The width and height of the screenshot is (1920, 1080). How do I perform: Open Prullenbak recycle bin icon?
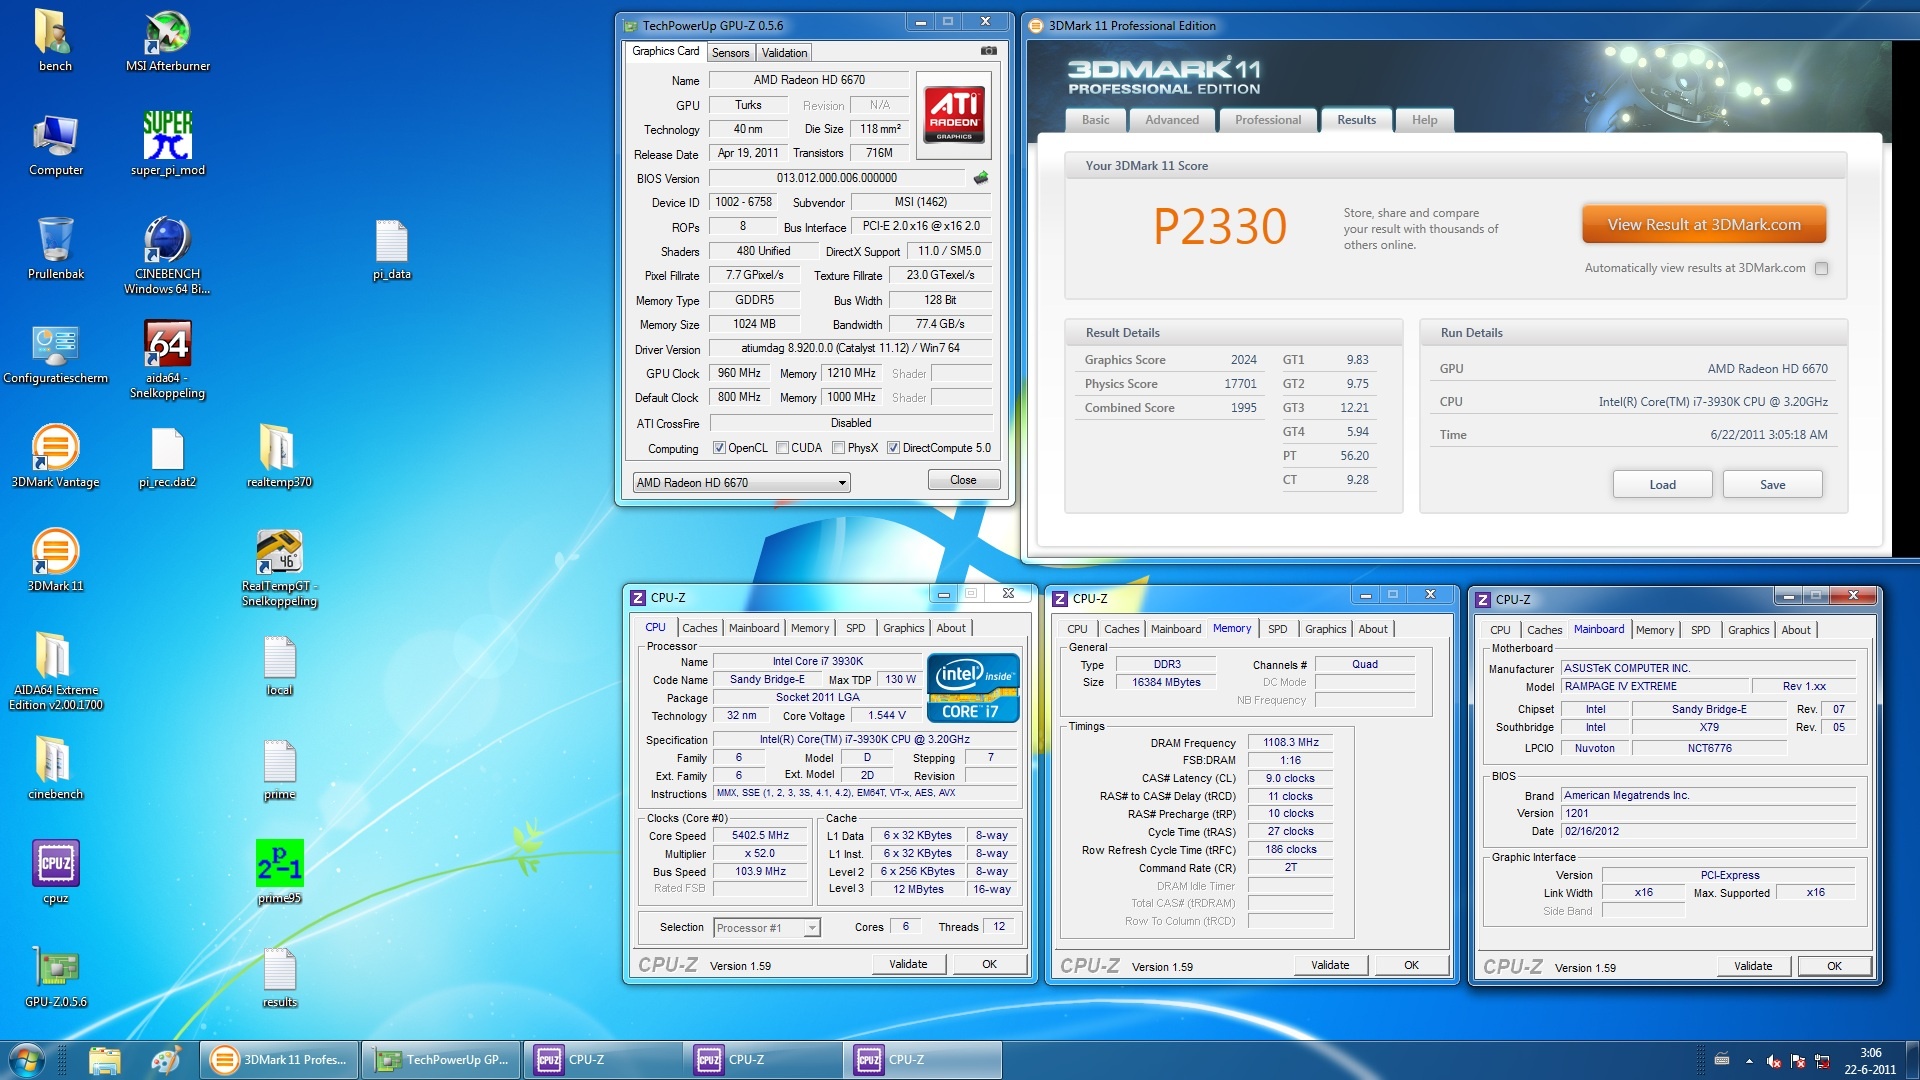[55, 248]
